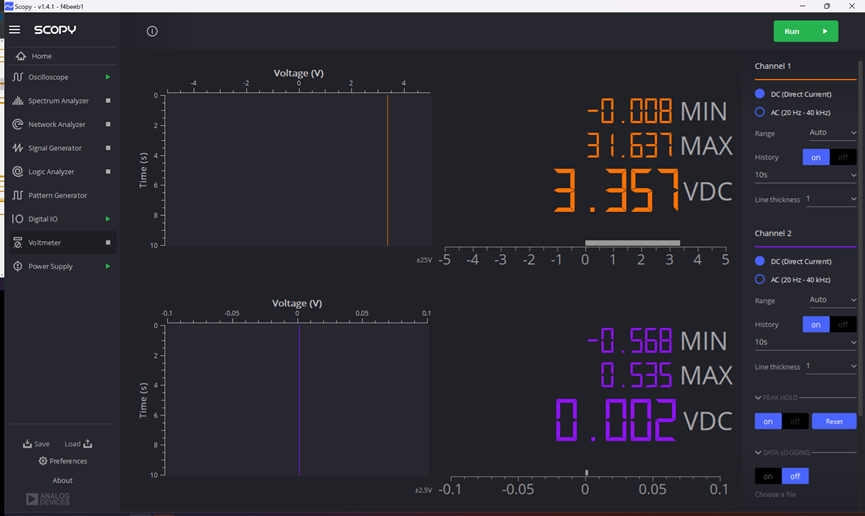Start Spectrum Analyzer via its square indicator
Viewport: 865px width, 516px height.
click(x=108, y=100)
